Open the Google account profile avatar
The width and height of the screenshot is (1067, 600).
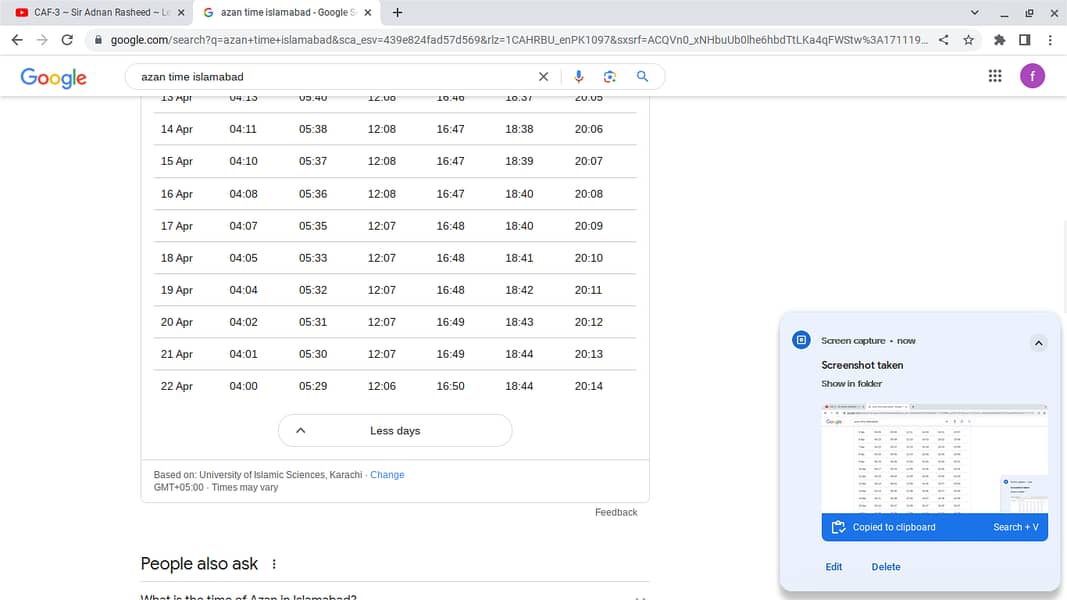1032,76
